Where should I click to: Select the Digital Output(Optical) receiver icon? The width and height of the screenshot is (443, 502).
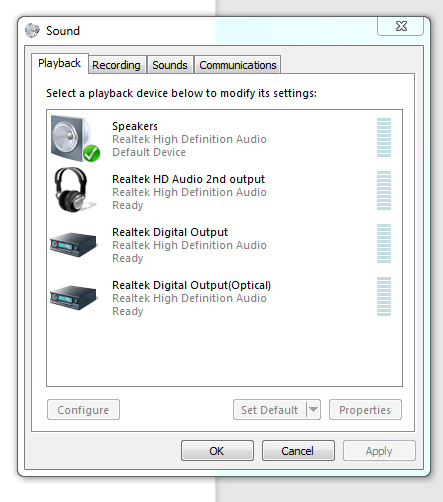(x=74, y=298)
